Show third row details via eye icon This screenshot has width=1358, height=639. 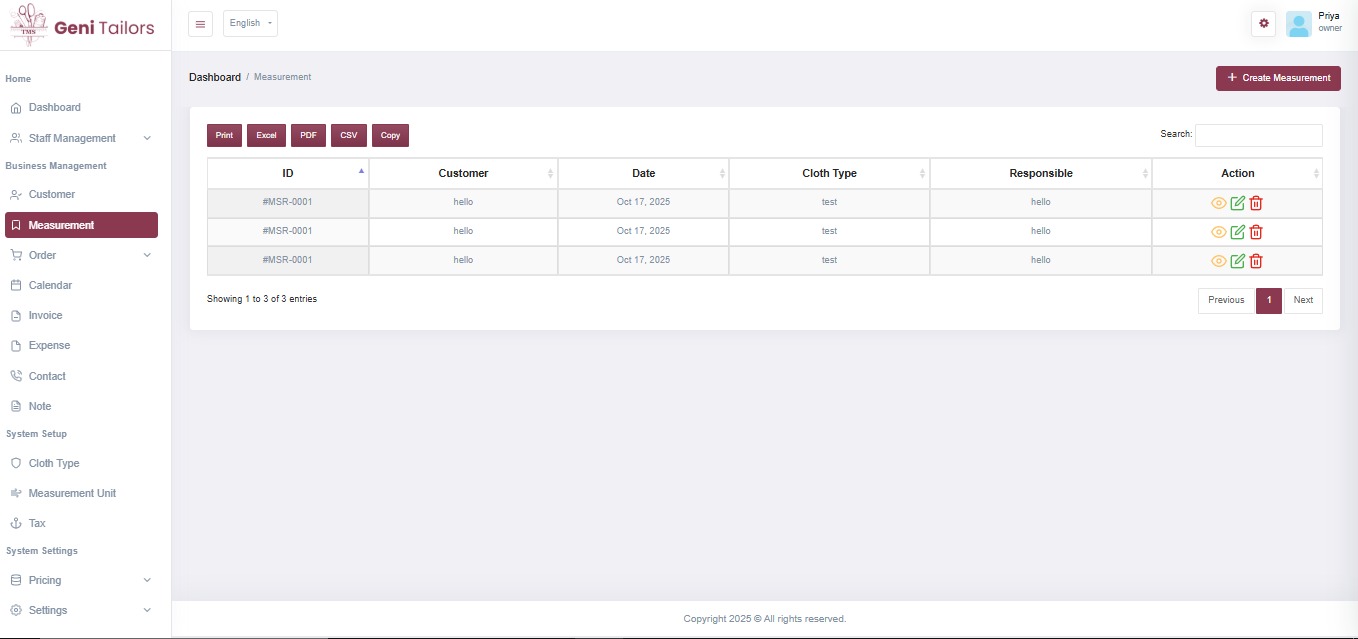(x=1218, y=261)
